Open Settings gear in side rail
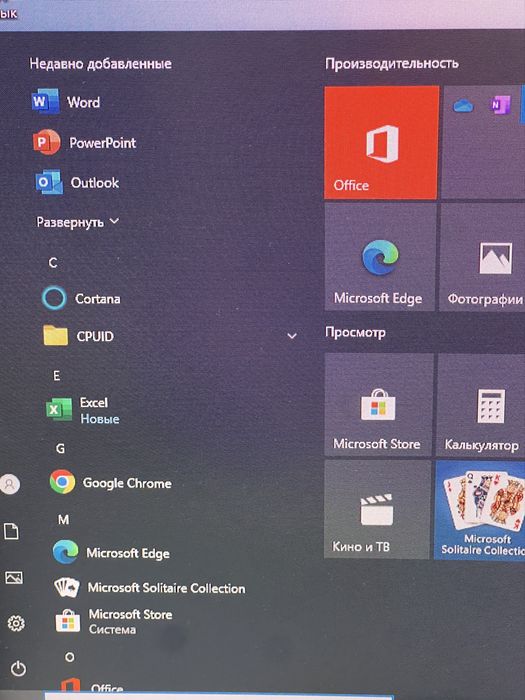The height and width of the screenshot is (700, 525). point(16,623)
